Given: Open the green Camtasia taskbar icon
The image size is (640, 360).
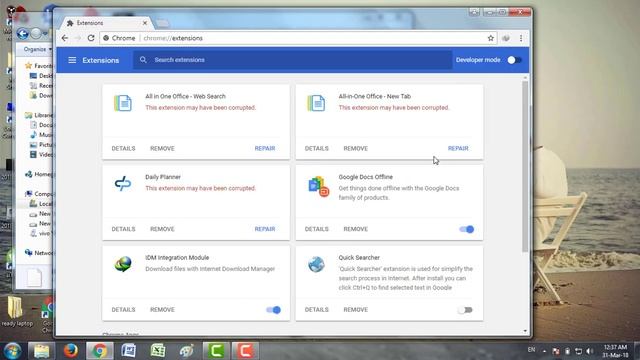Looking at the screenshot, I should point(216,351).
